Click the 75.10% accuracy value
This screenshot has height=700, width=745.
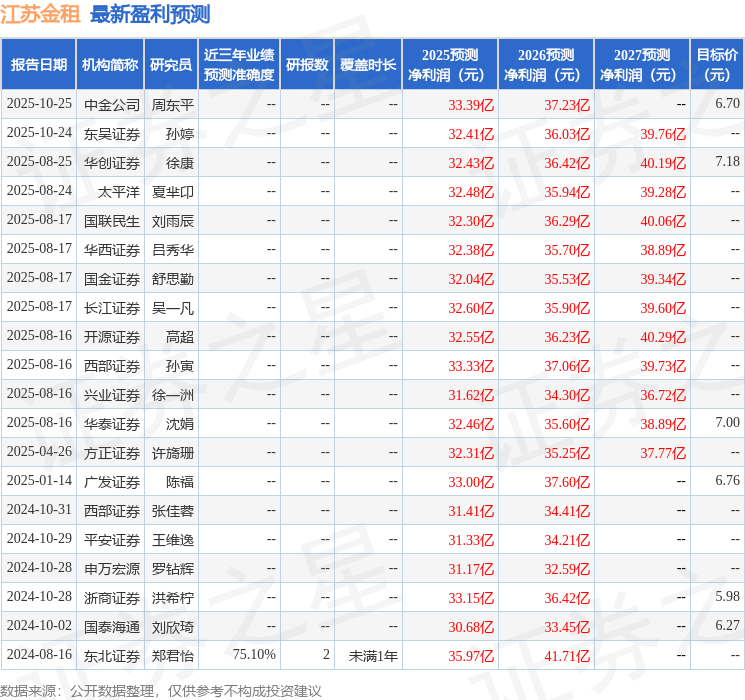(x=254, y=655)
